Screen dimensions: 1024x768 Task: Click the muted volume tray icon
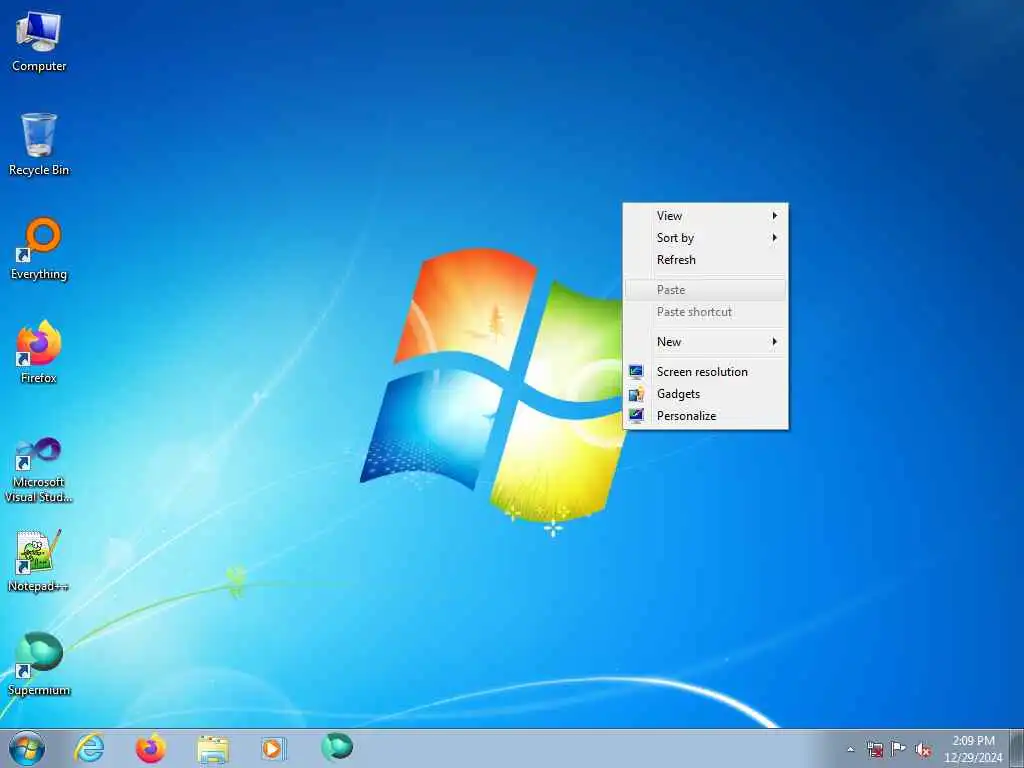pyautogui.click(x=923, y=750)
